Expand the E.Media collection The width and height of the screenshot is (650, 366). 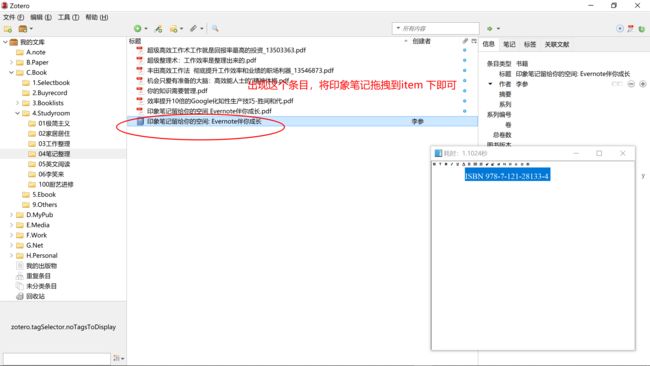tap(11, 225)
